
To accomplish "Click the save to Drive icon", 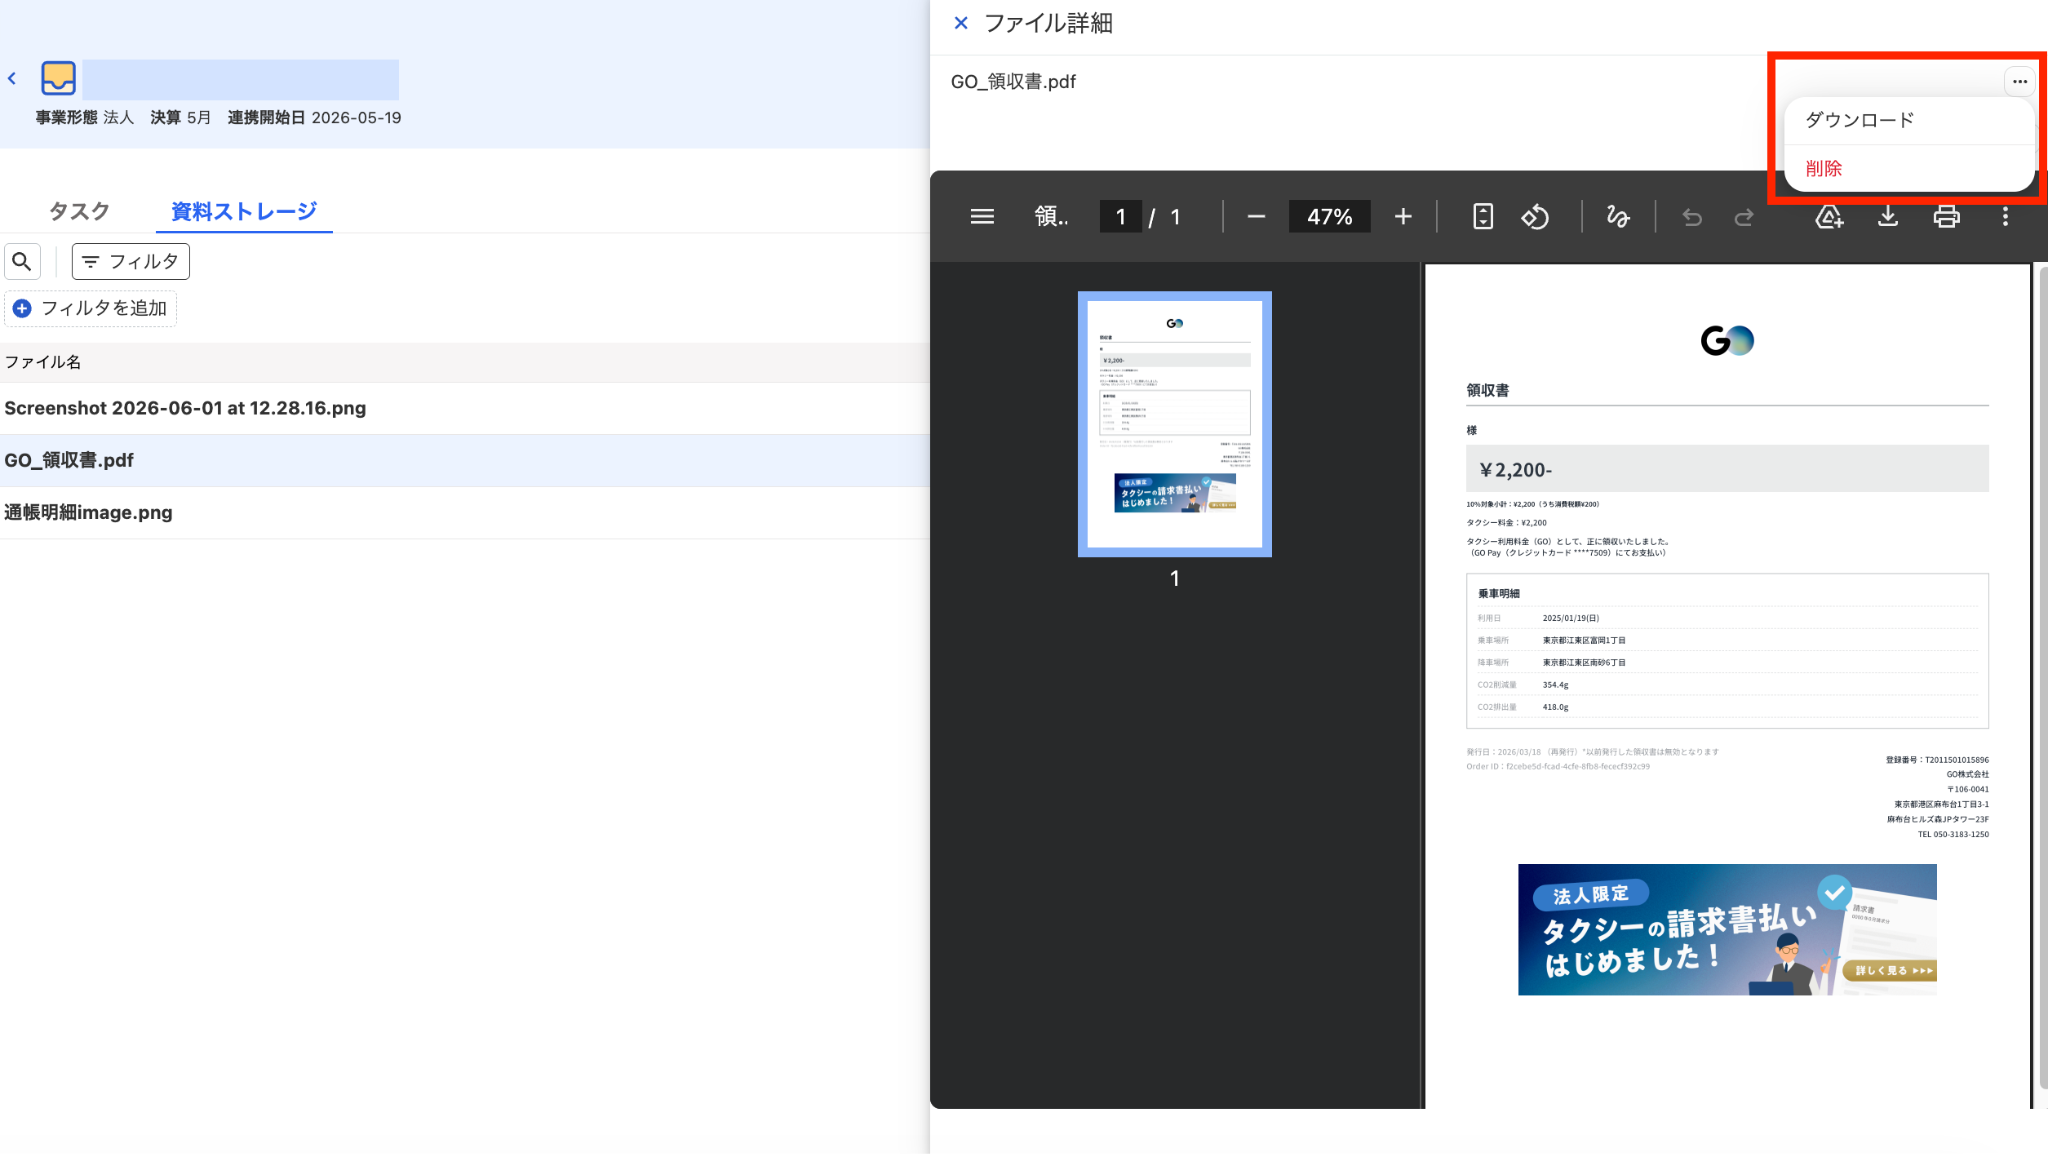I will pos(1829,217).
